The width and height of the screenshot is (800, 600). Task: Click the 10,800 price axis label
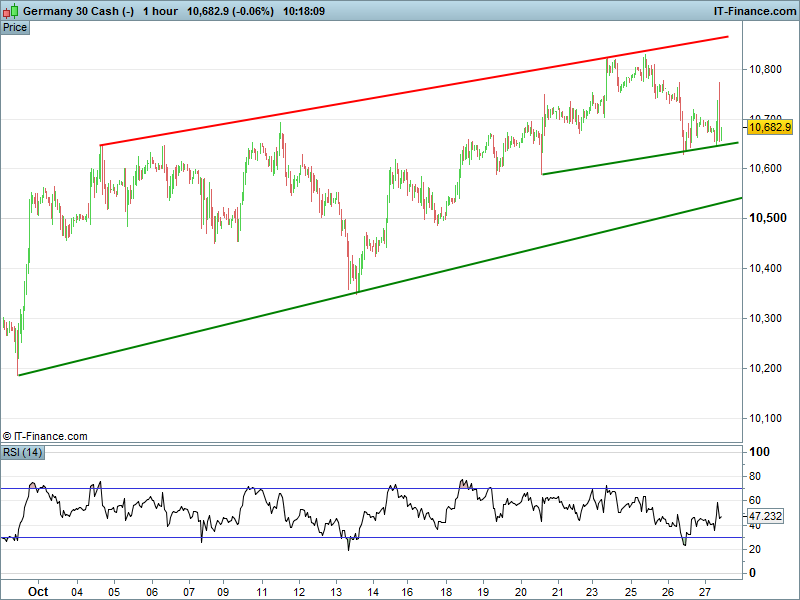click(x=765, y=69)
